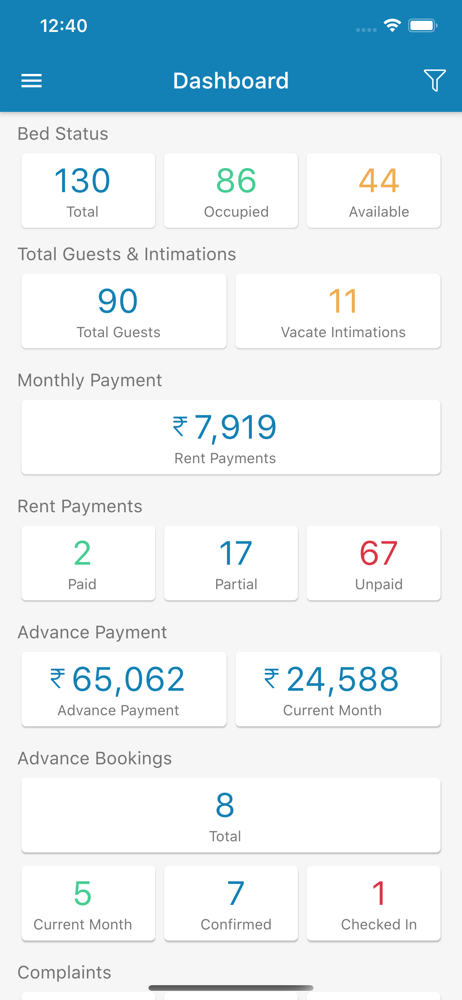
Task: Open the monthly Rent Payments amount card
Action: coord(231,437)
